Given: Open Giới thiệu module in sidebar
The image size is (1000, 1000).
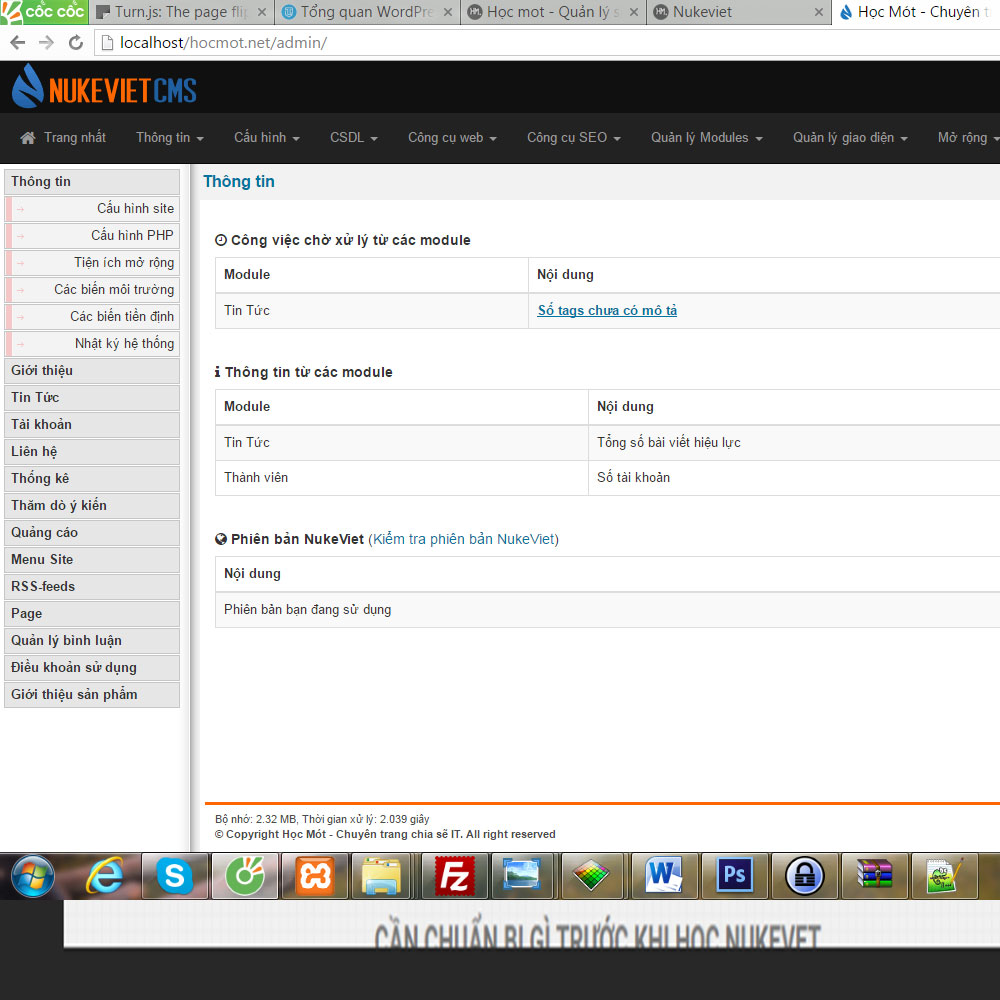Looking at the screenshot, I should 92,371.
